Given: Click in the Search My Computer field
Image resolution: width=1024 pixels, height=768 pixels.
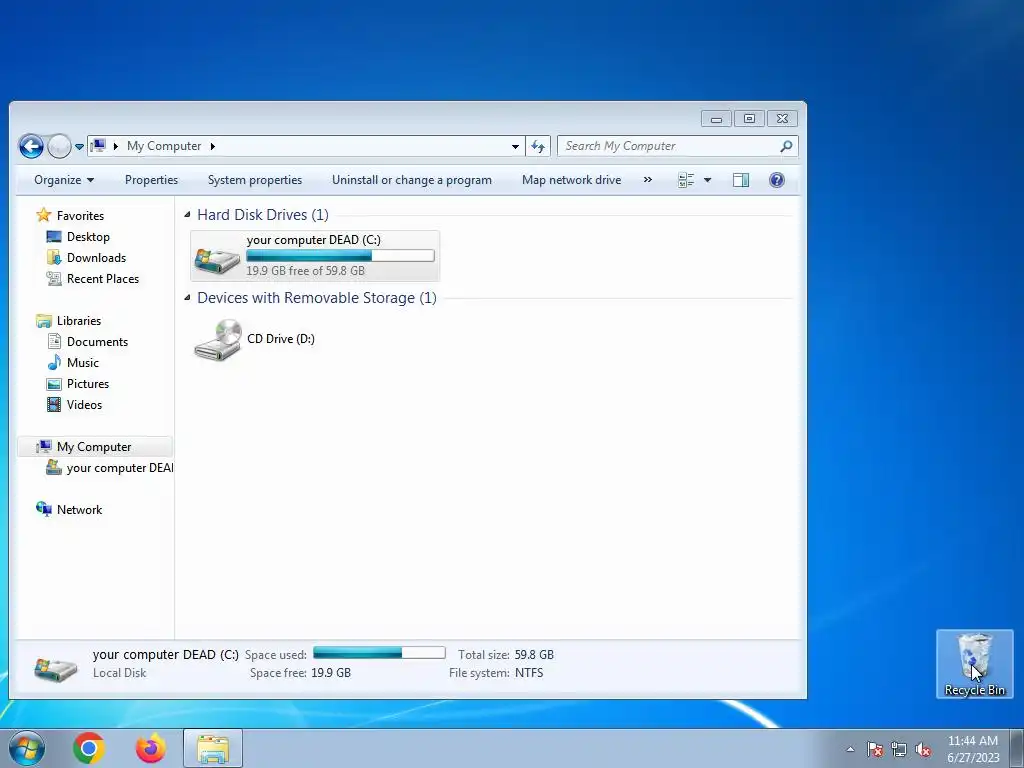Looking at the screenshot, I should click(677, 146).
